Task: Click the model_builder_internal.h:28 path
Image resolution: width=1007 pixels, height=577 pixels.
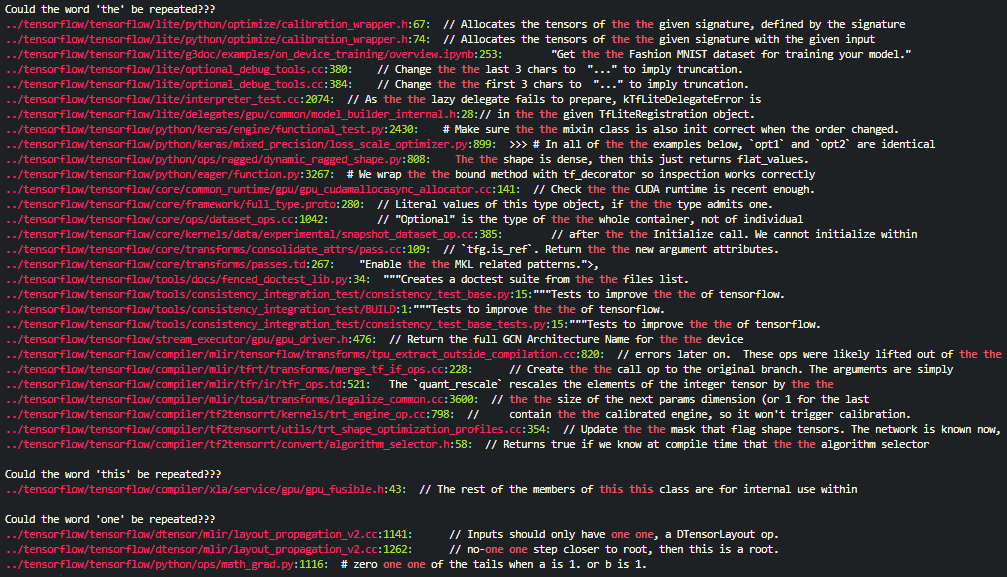Action: (x=241, y=114)
